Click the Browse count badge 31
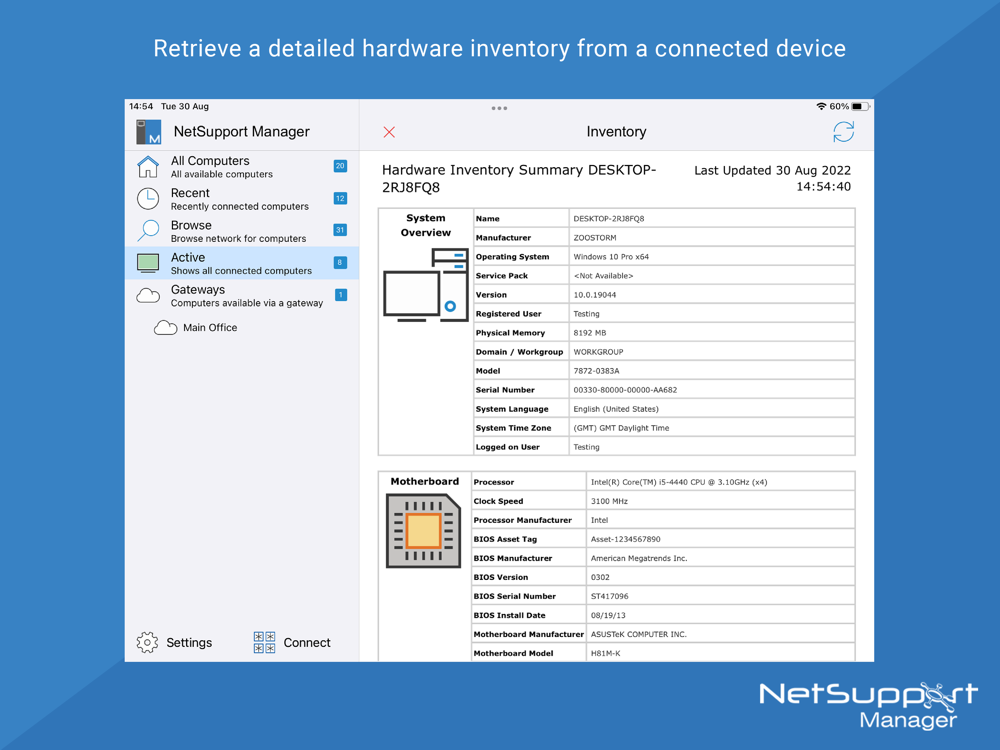 click(x=340, y=230)
